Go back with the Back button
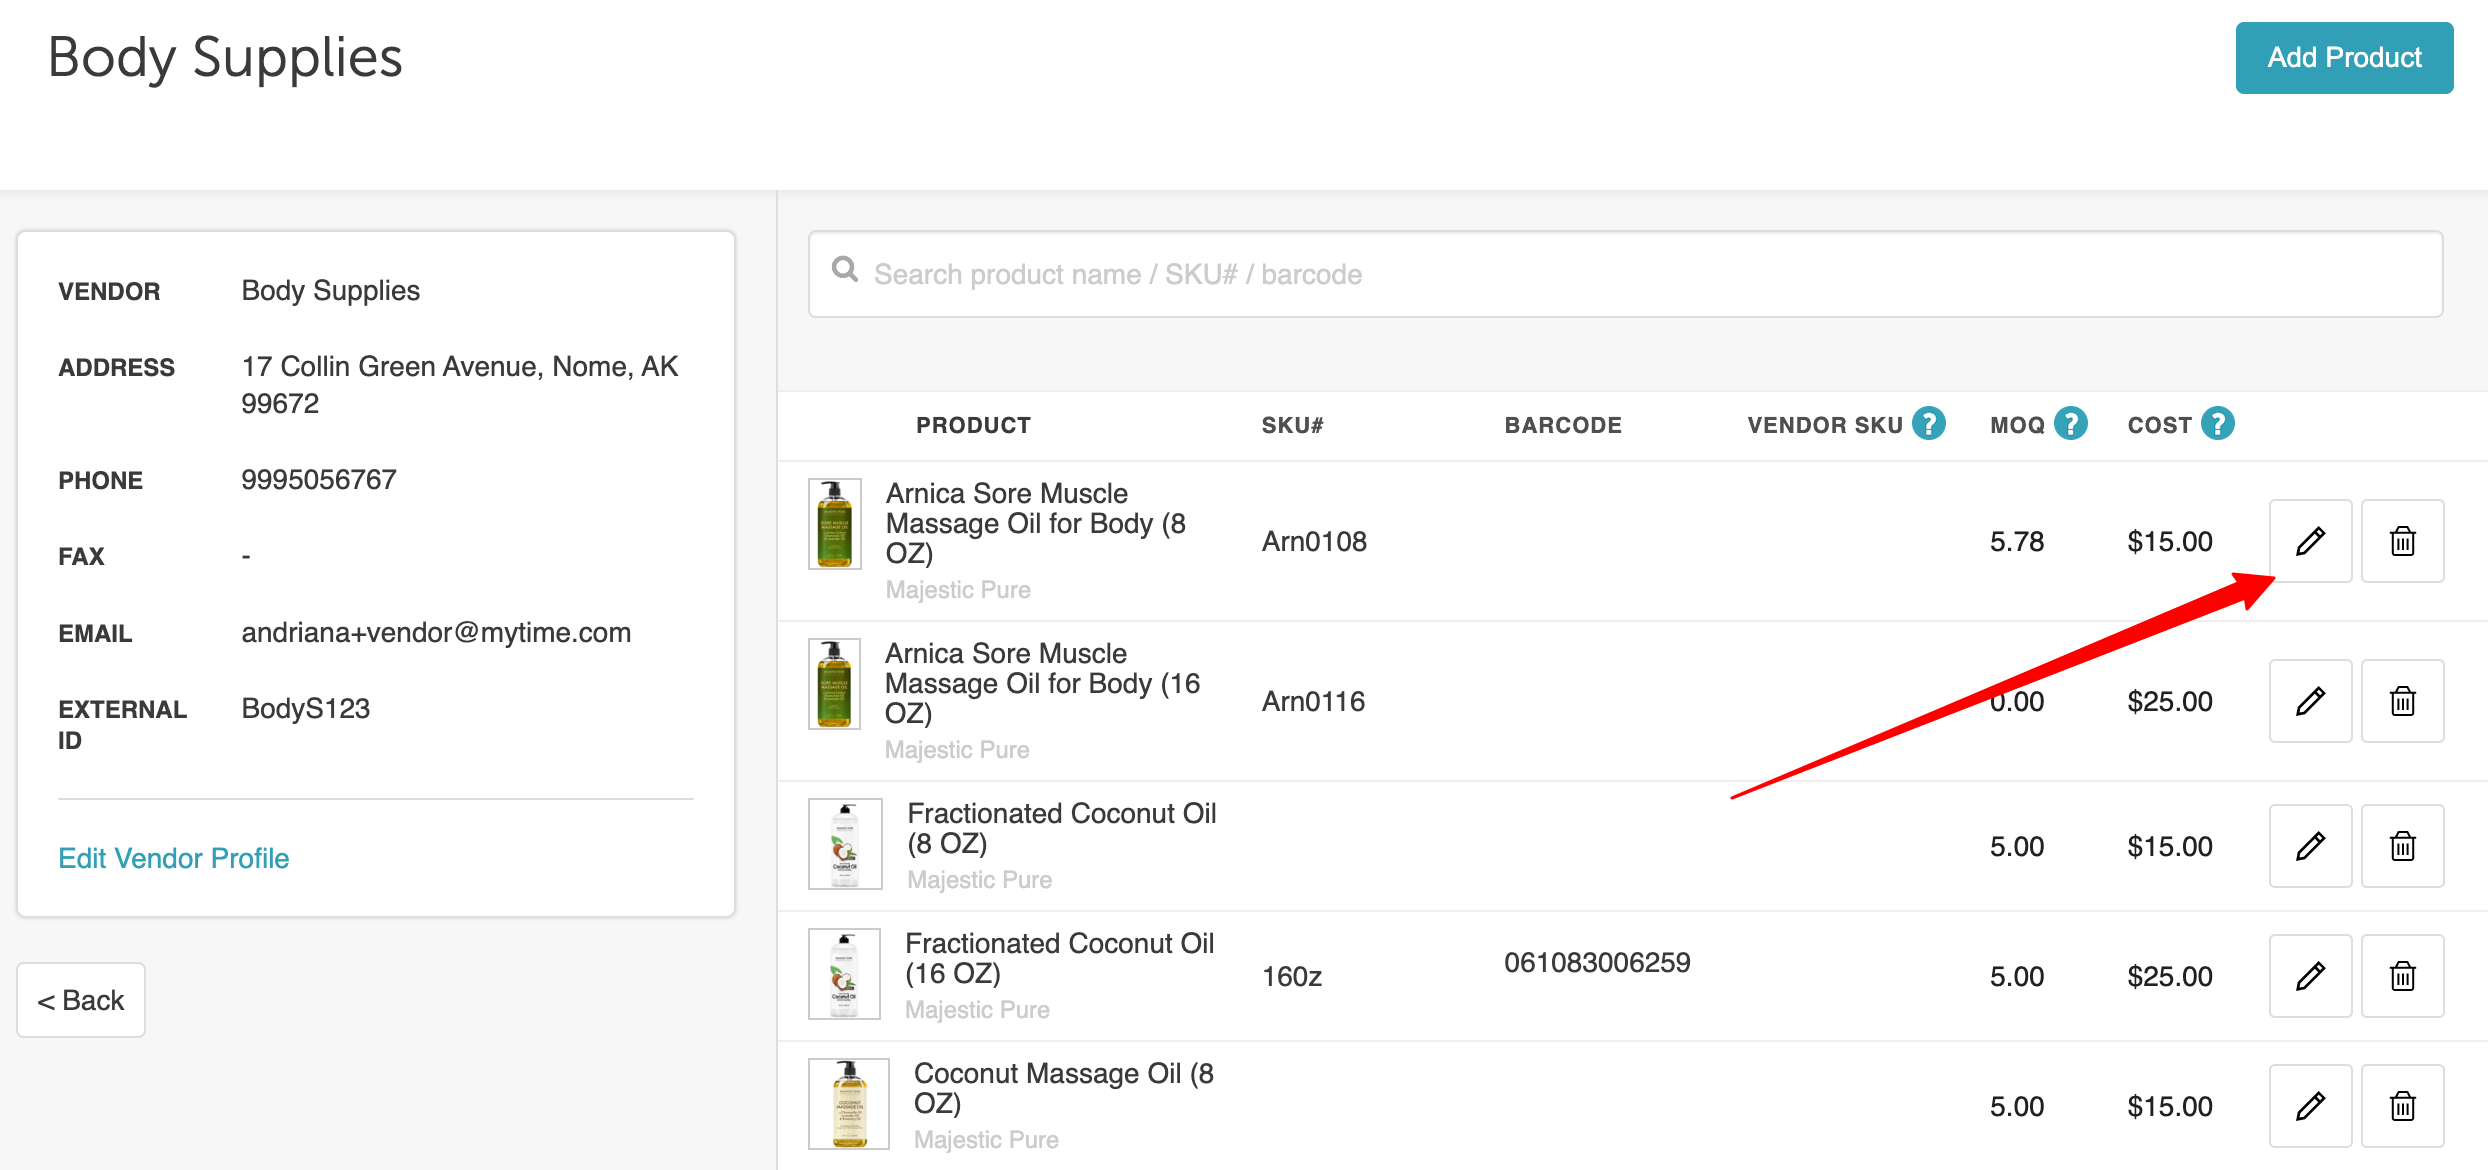 (x=81, y=1000)
